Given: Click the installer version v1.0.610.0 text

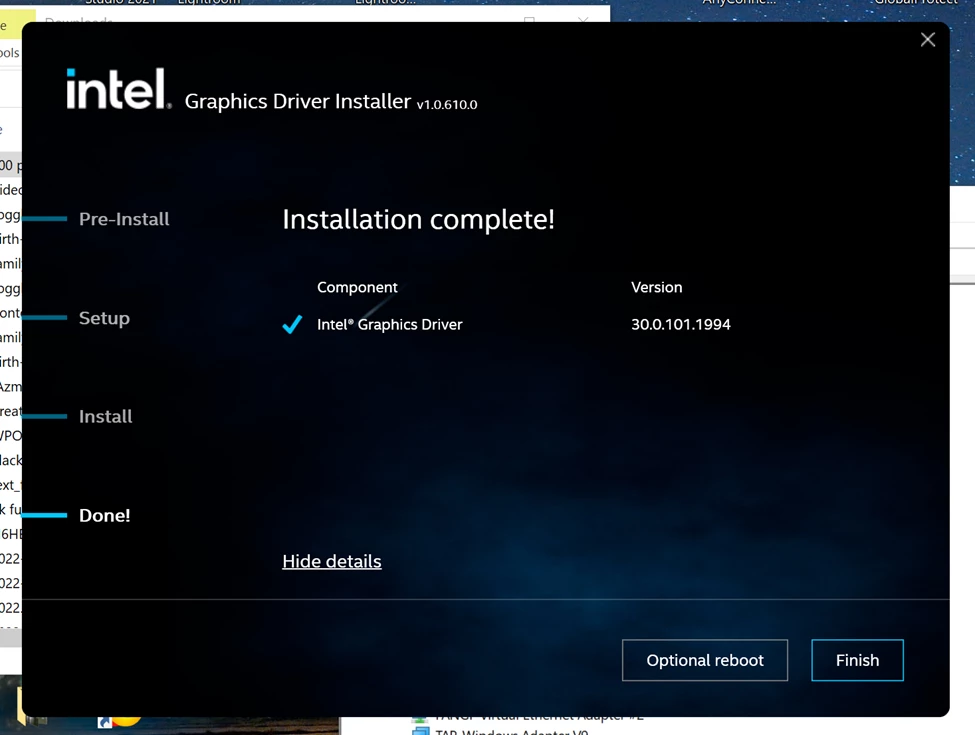Looking at the screenshot, I should pyautogui.click(x=447, y=104).
